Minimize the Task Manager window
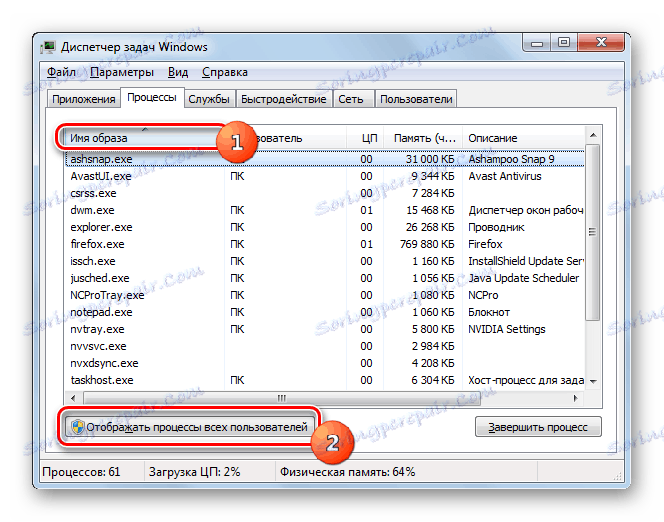This screenshot has height=522, width=664. [537, 43]
